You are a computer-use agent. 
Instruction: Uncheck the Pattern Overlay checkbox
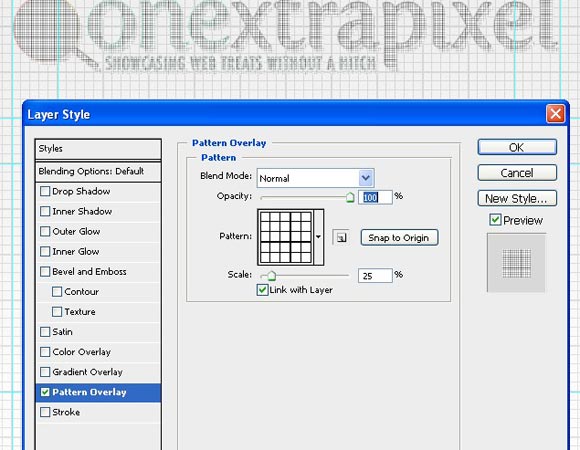[x=45, y=392]
